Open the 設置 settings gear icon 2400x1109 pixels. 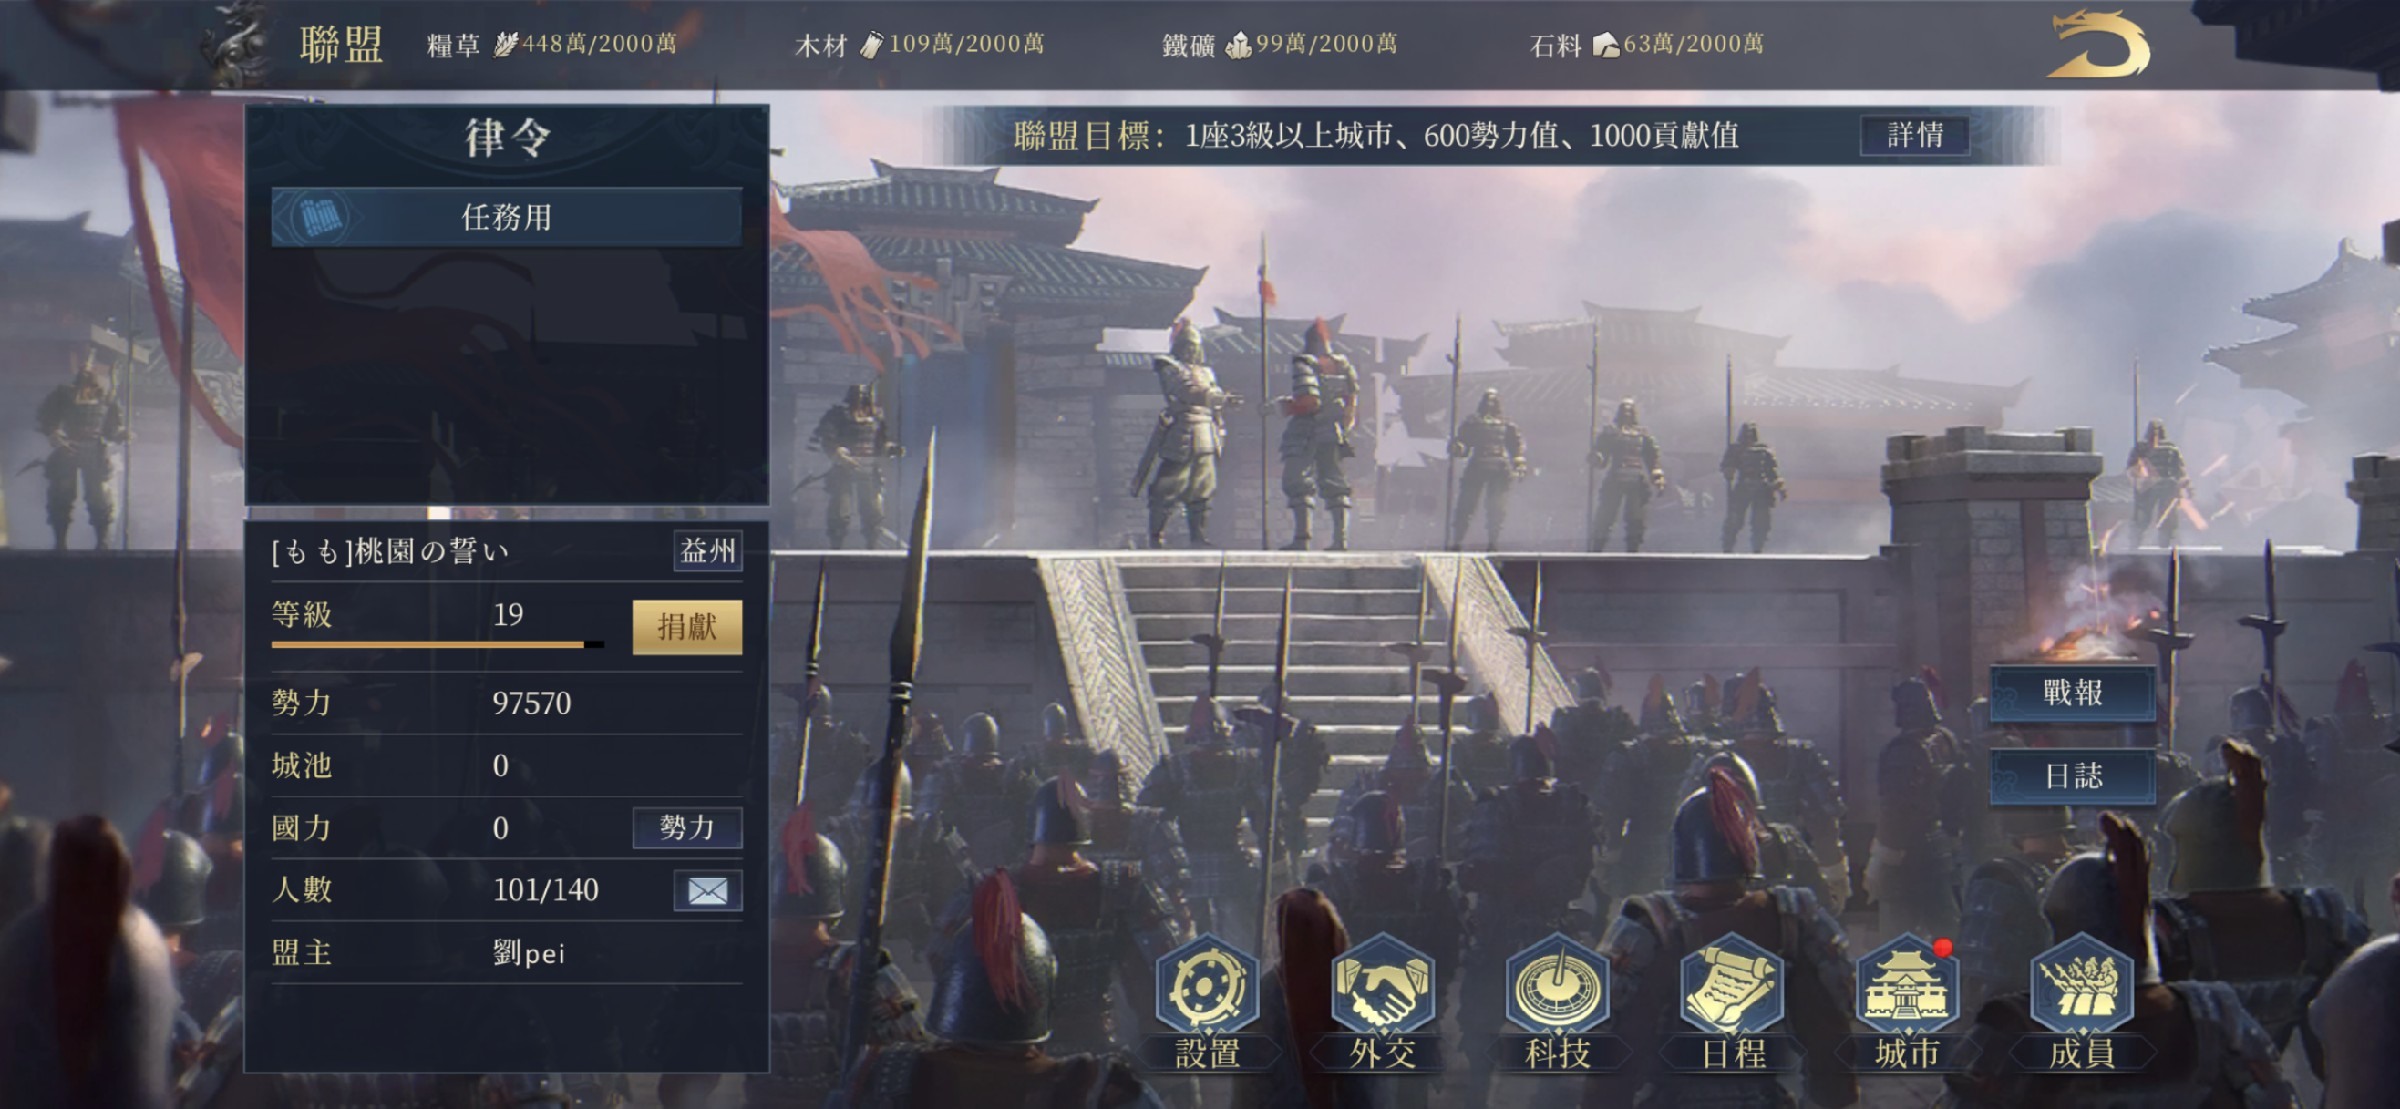click(1207, 985)
